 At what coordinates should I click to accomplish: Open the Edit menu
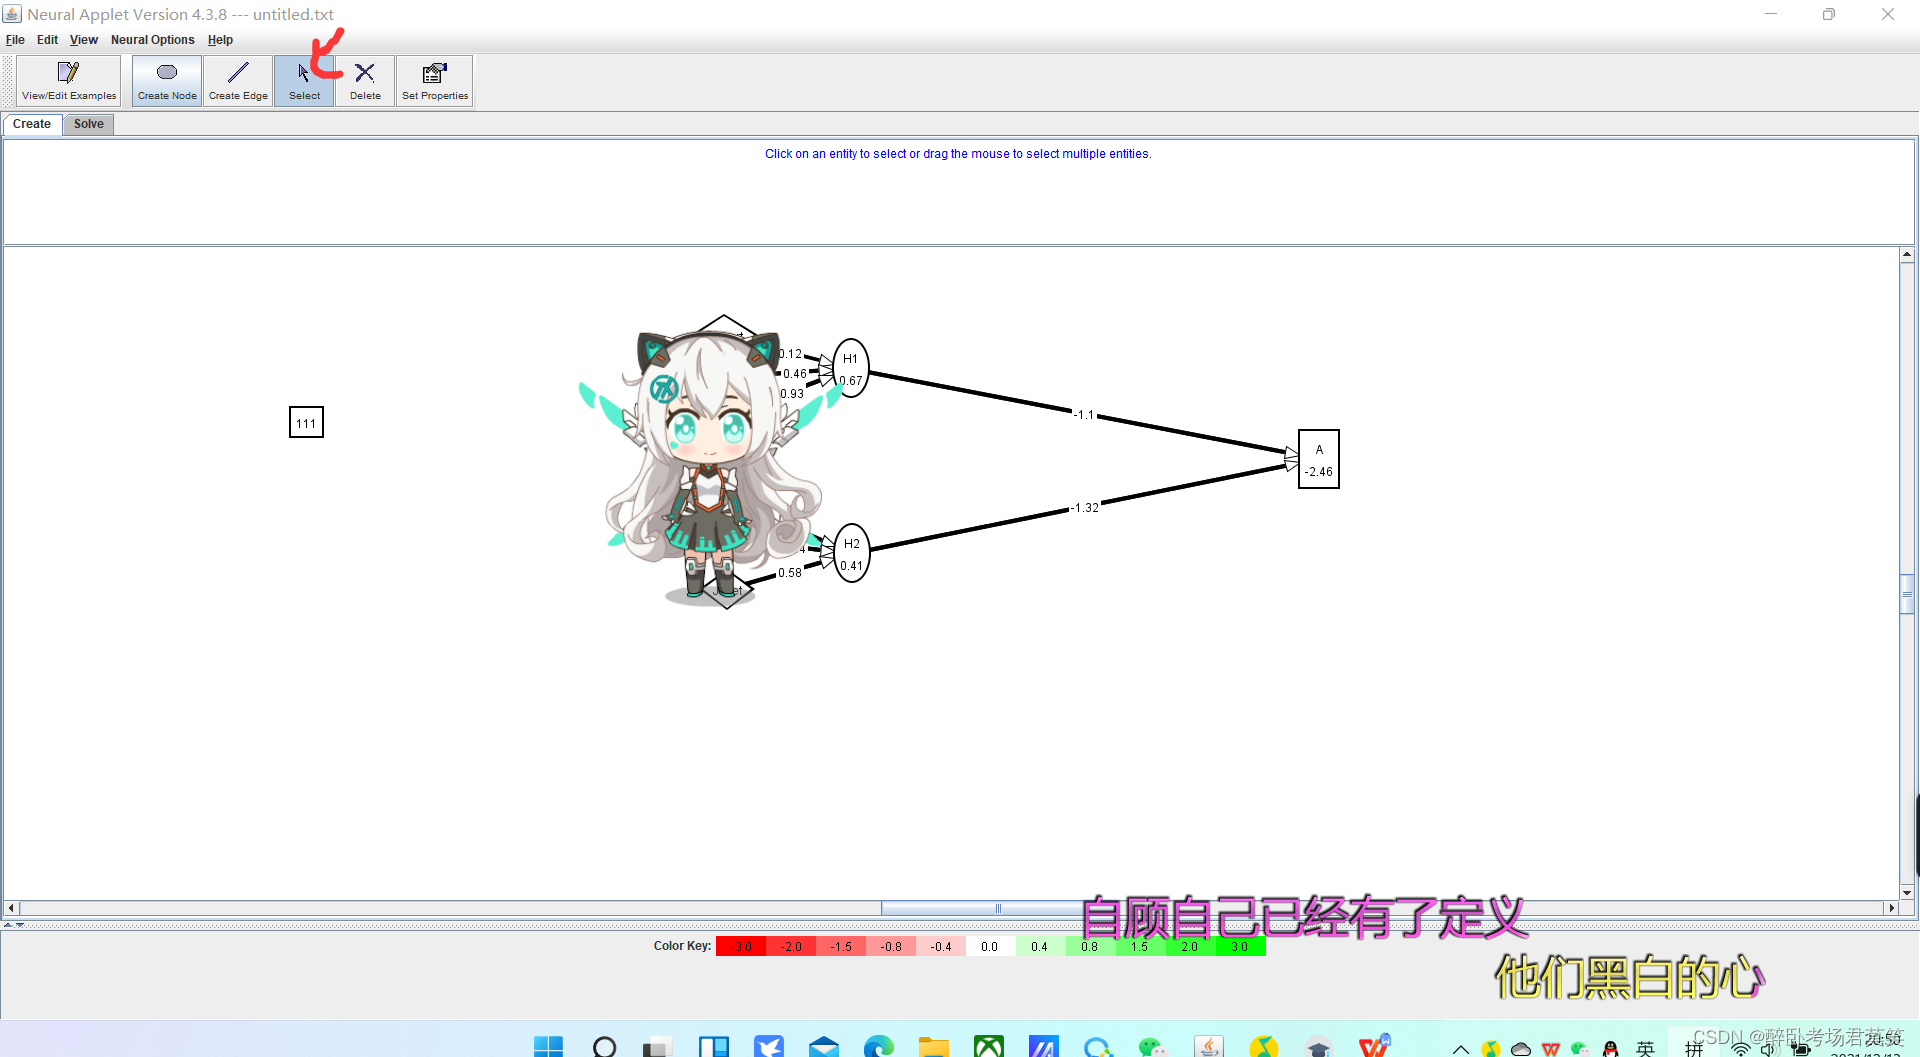click(x=47, y=40)
